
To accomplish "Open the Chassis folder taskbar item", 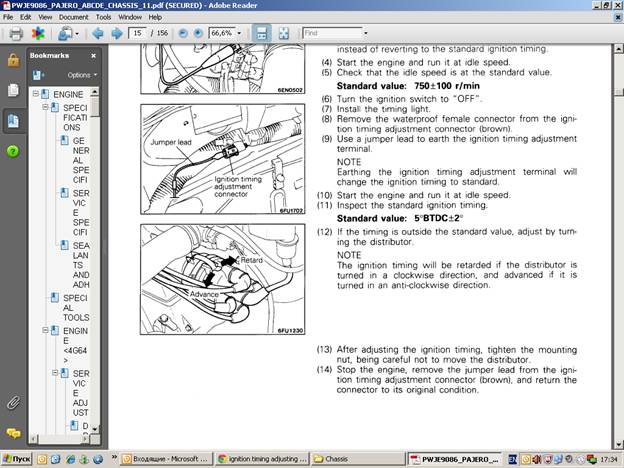I will click(357, 459).
